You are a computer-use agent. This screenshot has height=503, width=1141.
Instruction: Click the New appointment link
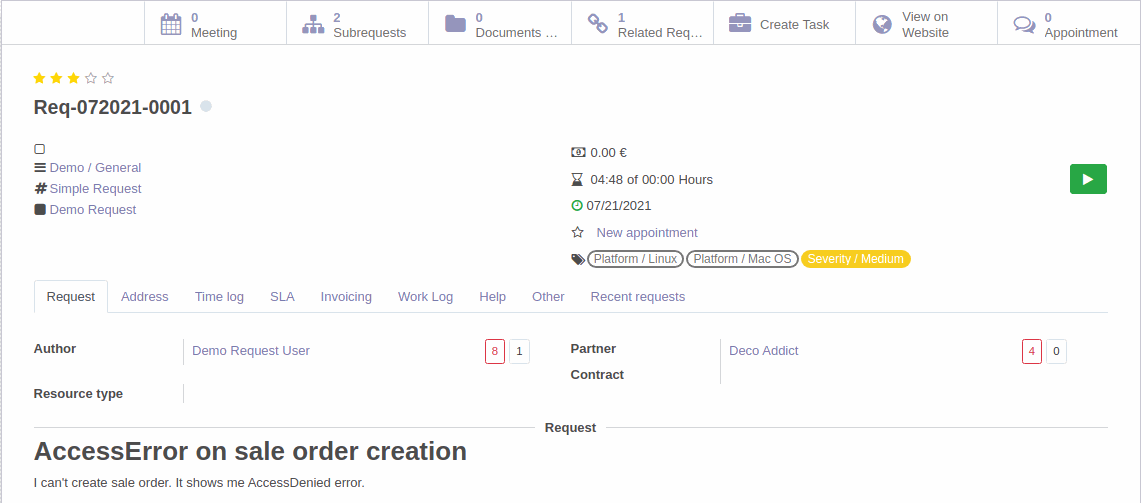pos(647,232)
